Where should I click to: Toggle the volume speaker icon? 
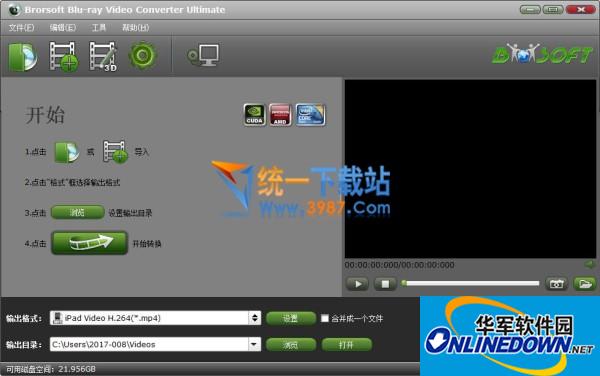[590, 264]
